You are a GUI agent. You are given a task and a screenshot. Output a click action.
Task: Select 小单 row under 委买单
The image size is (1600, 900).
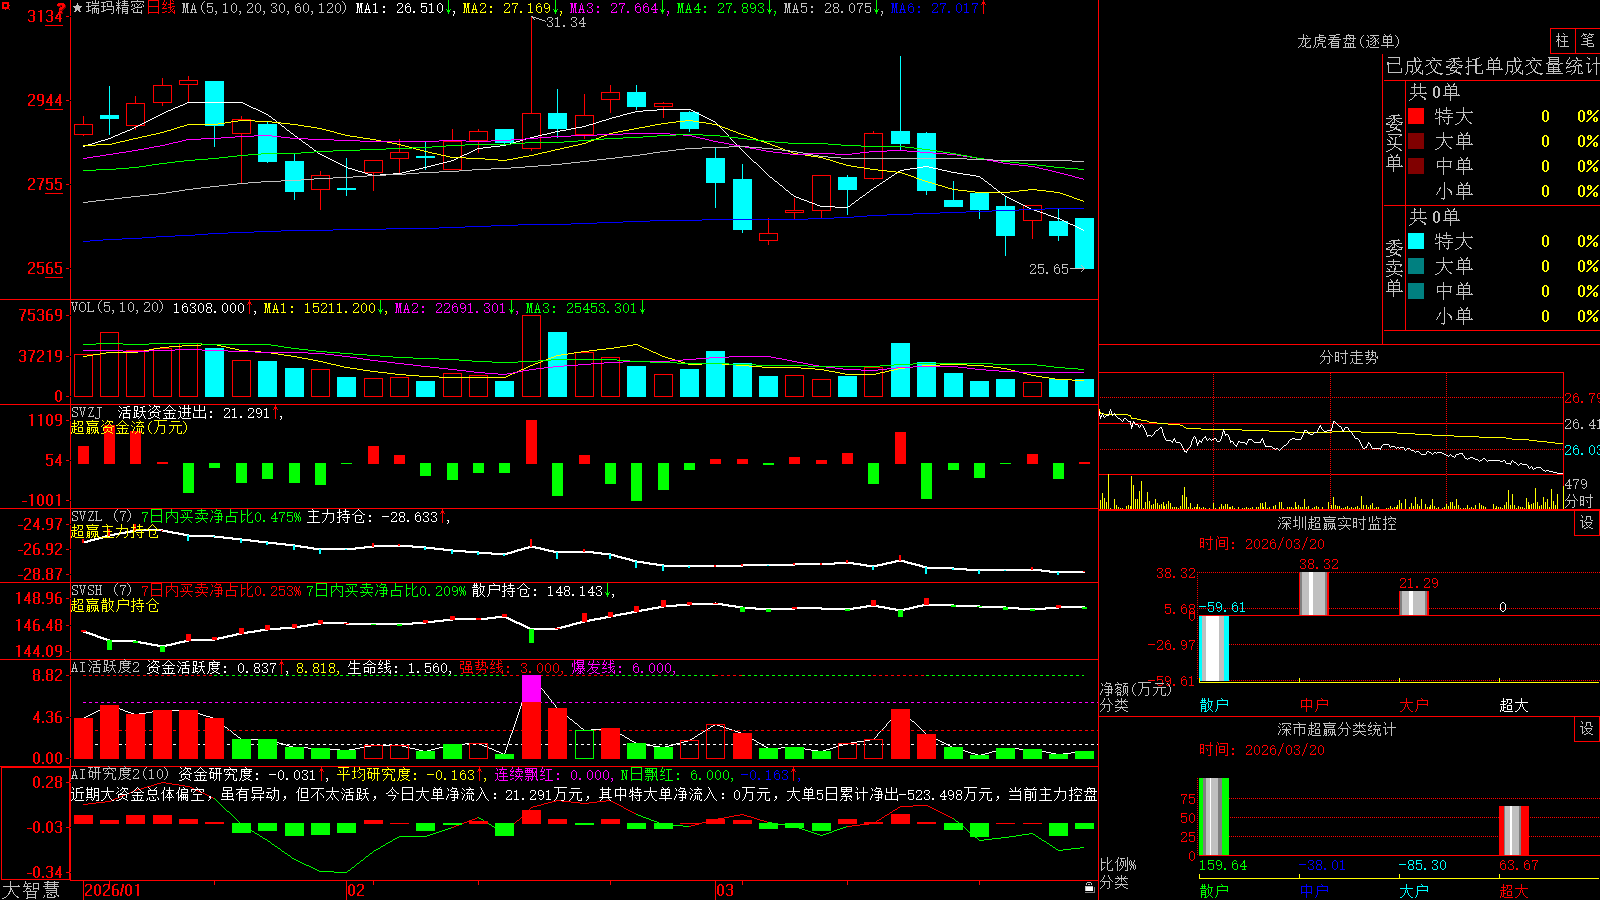[1503, 191]
